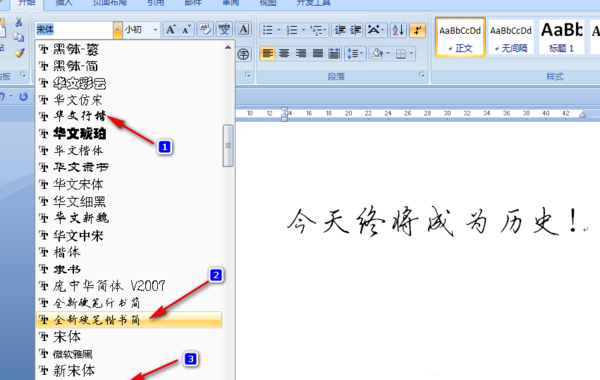Click the Sort A-Z icon
Viewport: 600px width, 380px height.
(x=398, y=30)
